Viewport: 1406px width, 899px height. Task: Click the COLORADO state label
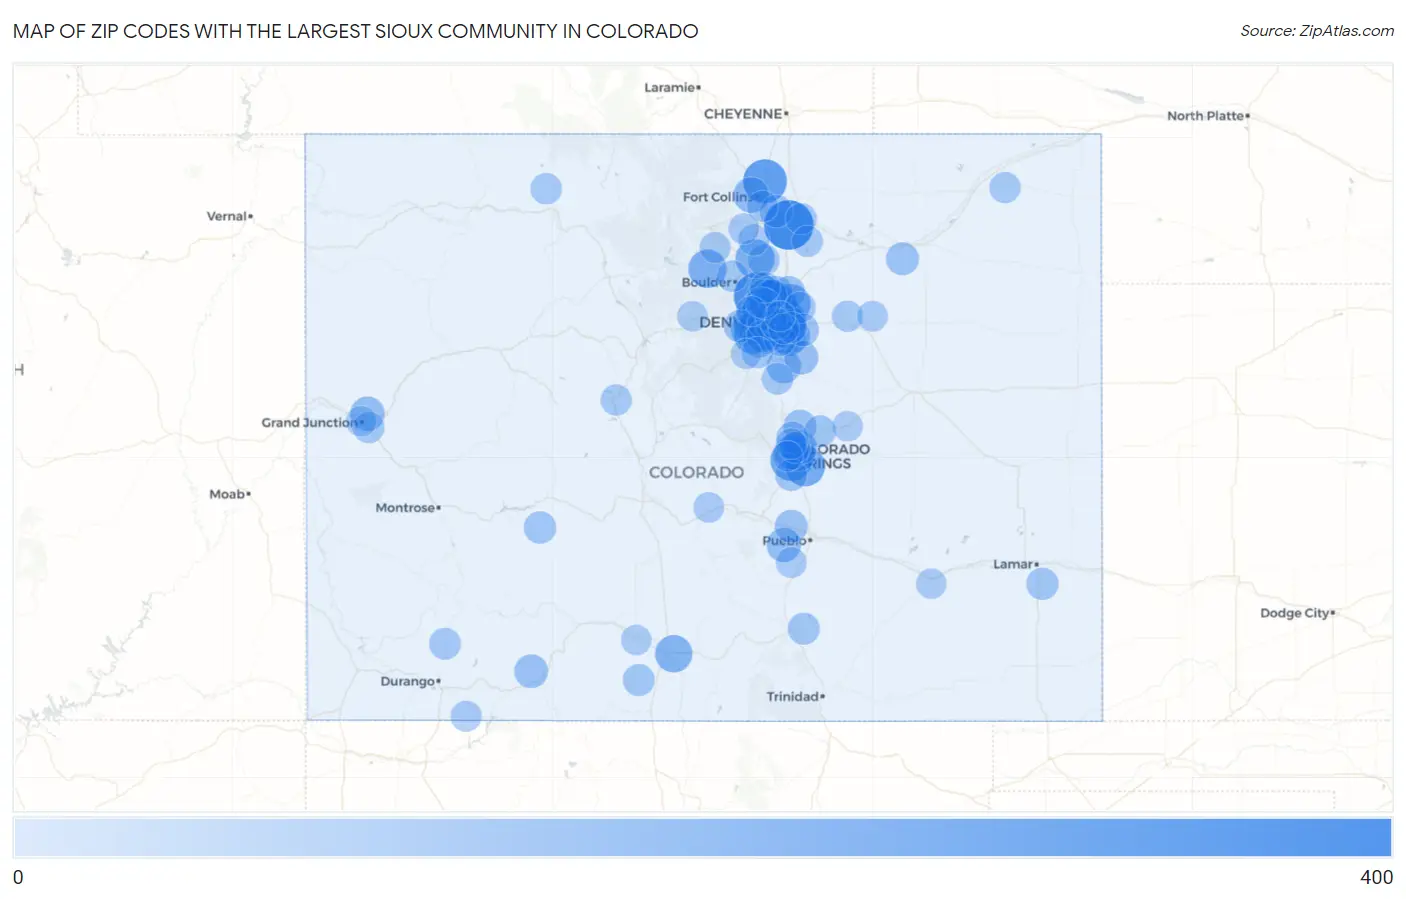(x=696, y=472)
